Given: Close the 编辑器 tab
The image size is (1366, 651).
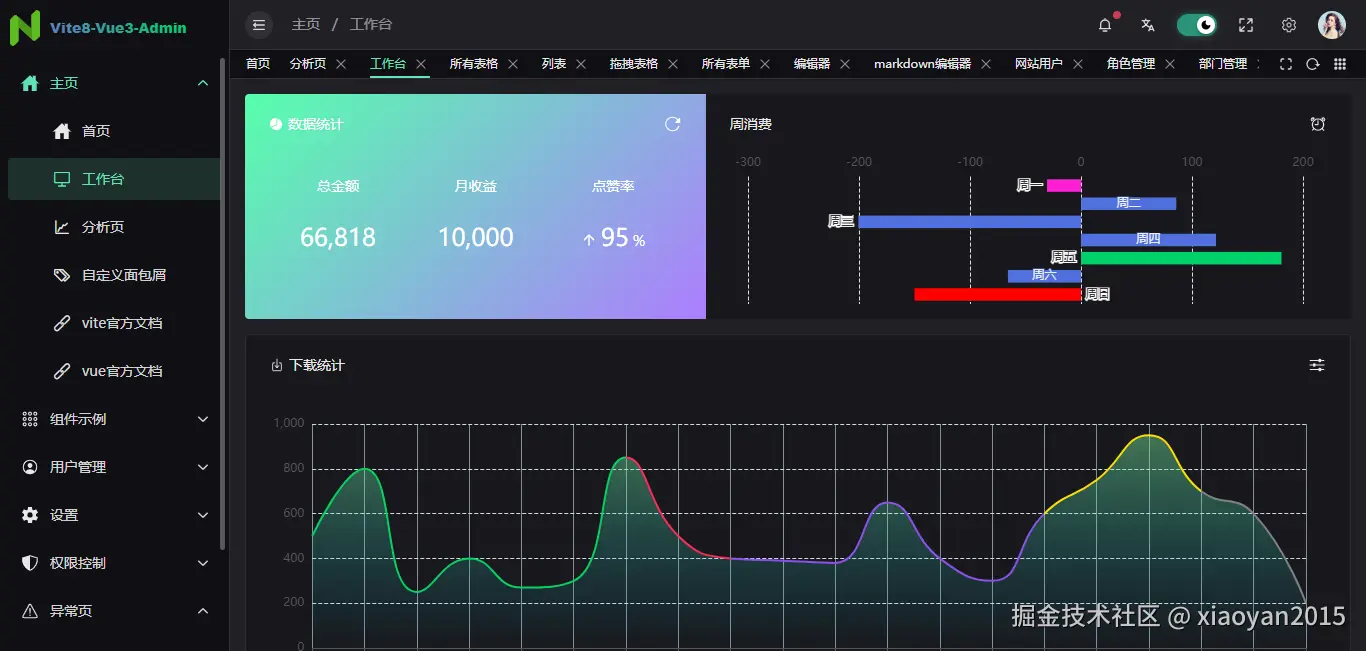Looking at the screenshot, I should 845,64.
